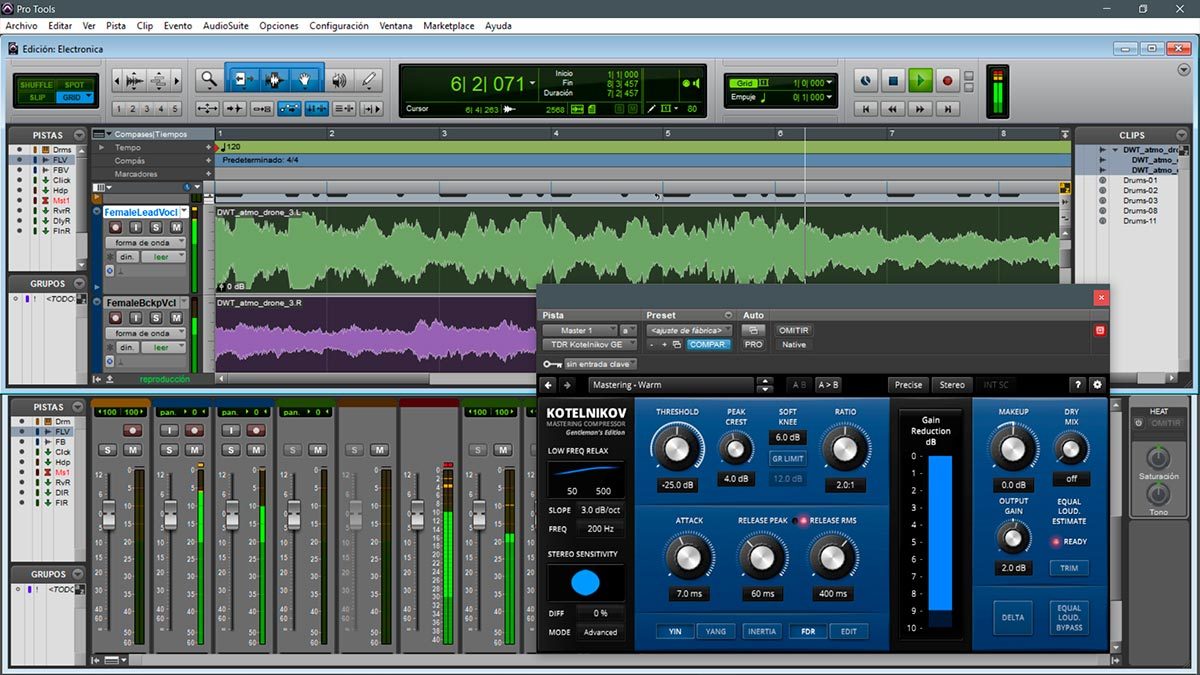Image resolution: width=1200 pixels, height=675 pixels.
Task: Click the THRESHOLD knob
Action: (x=676, y=447)
